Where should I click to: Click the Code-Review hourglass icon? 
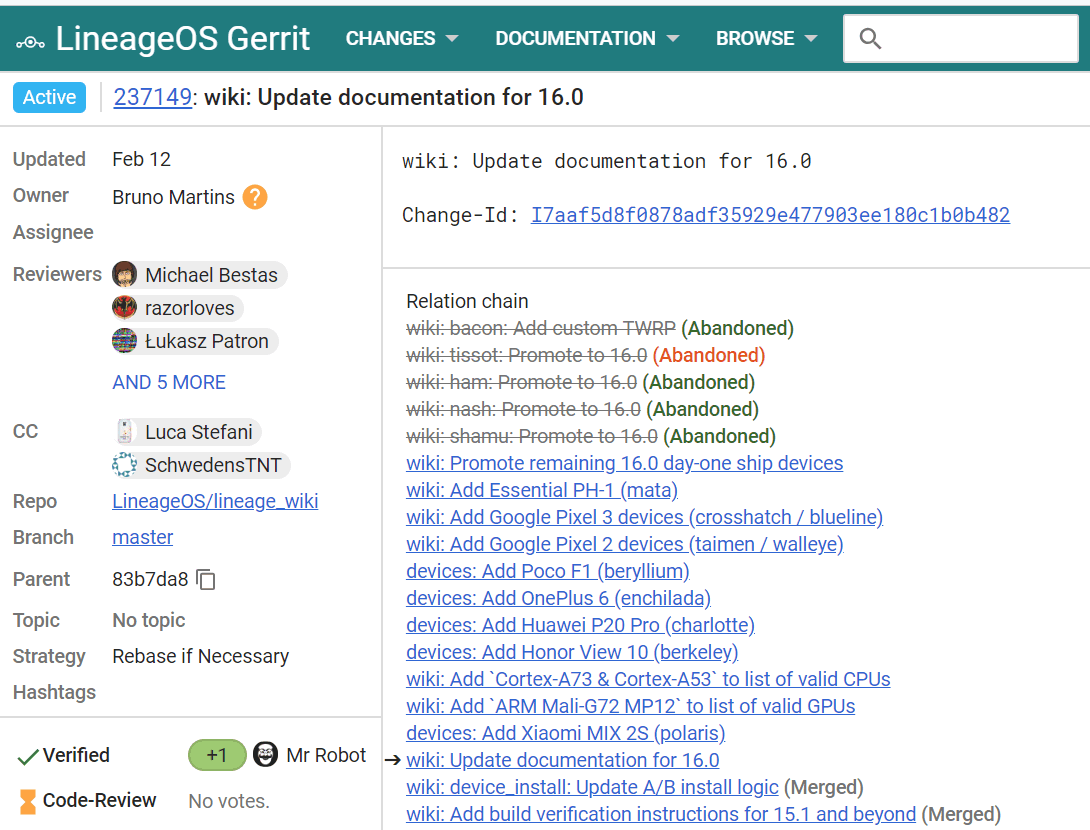coord(27,801)
